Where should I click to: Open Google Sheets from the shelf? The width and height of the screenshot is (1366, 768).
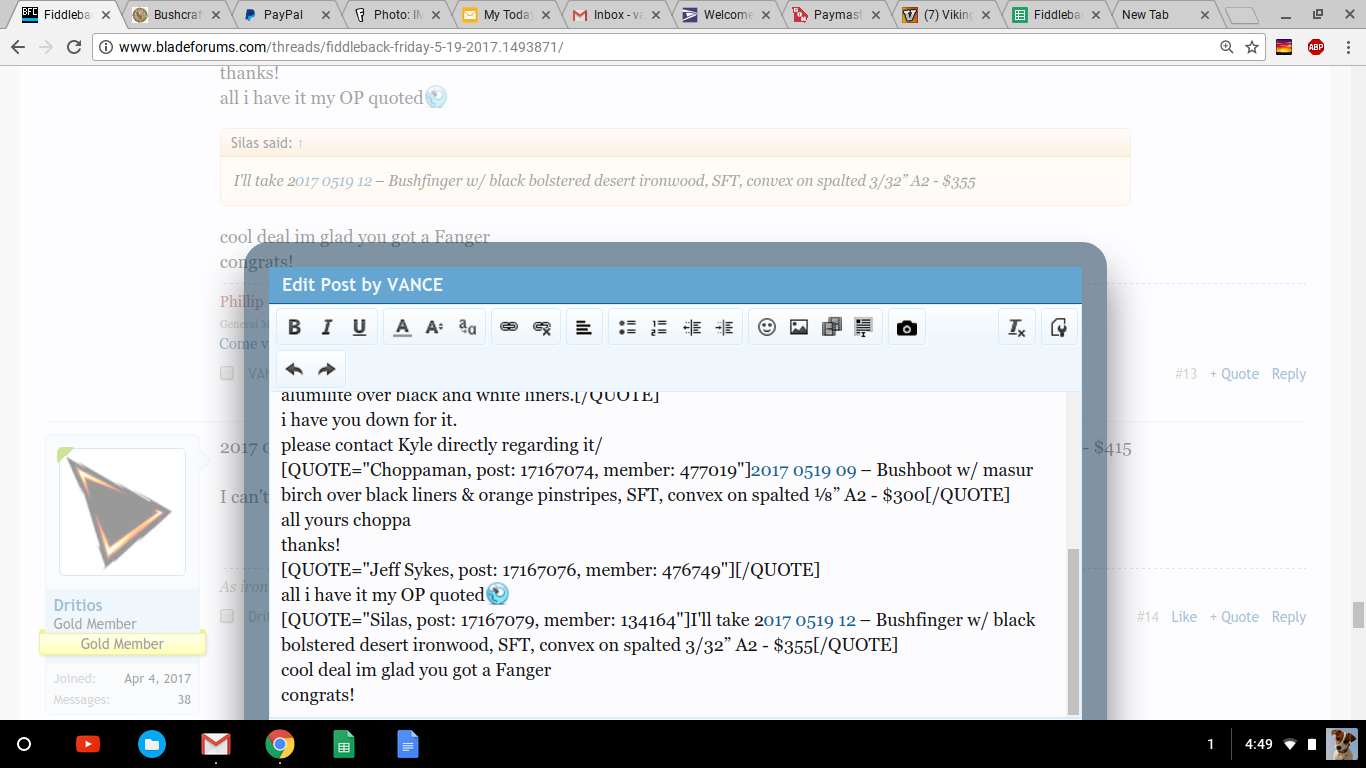(x=343, y=744)
